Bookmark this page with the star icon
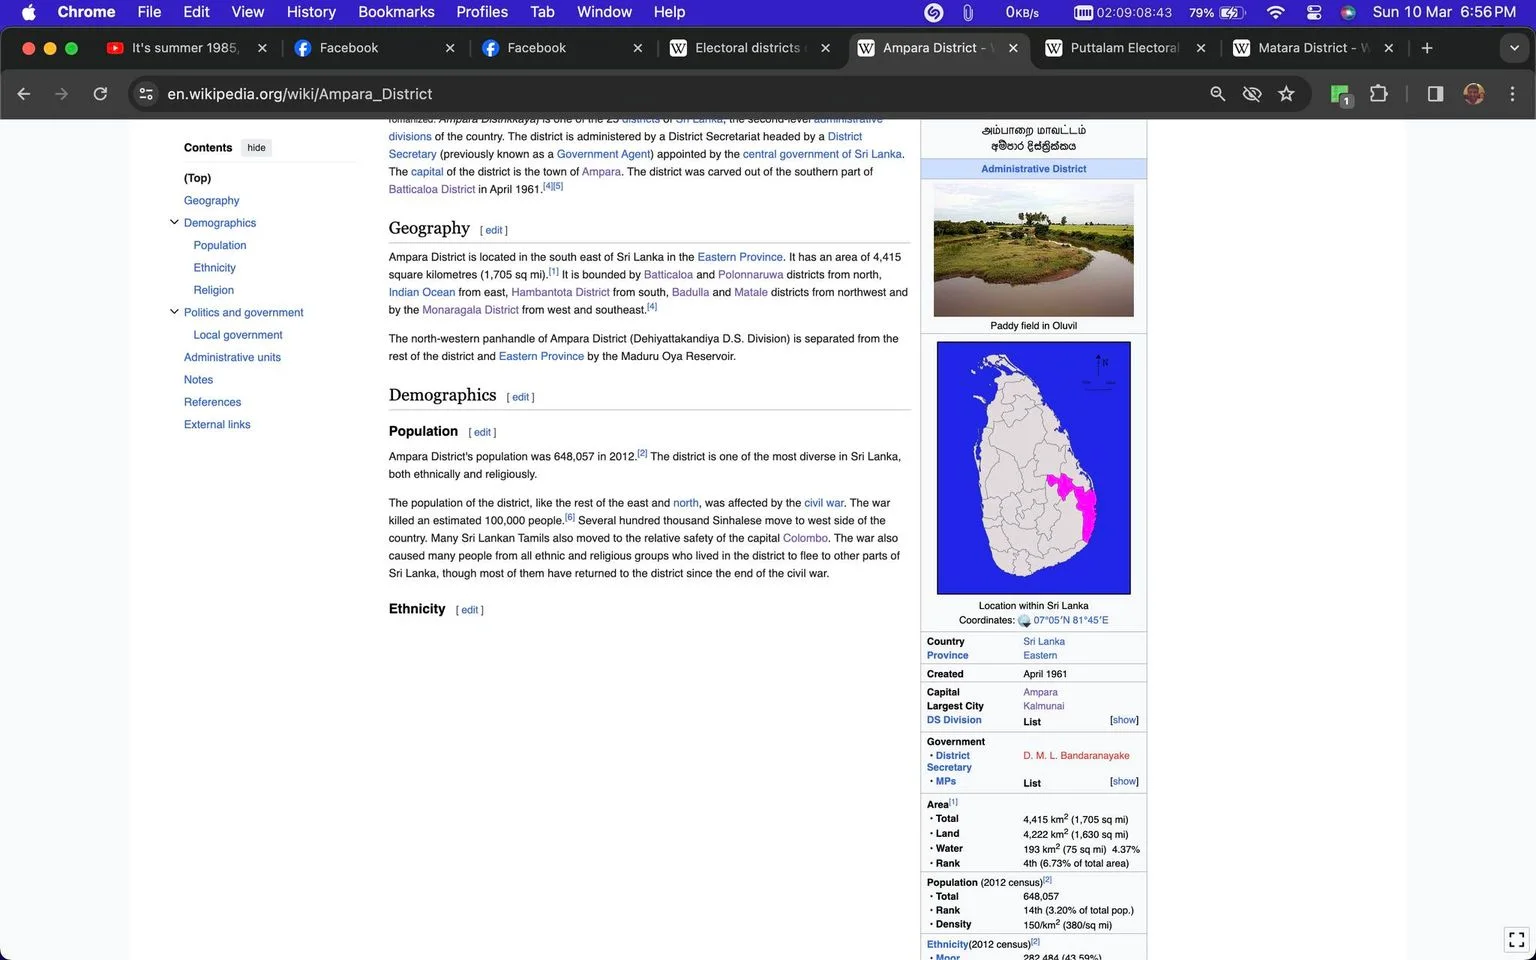 coord(1286,94)
